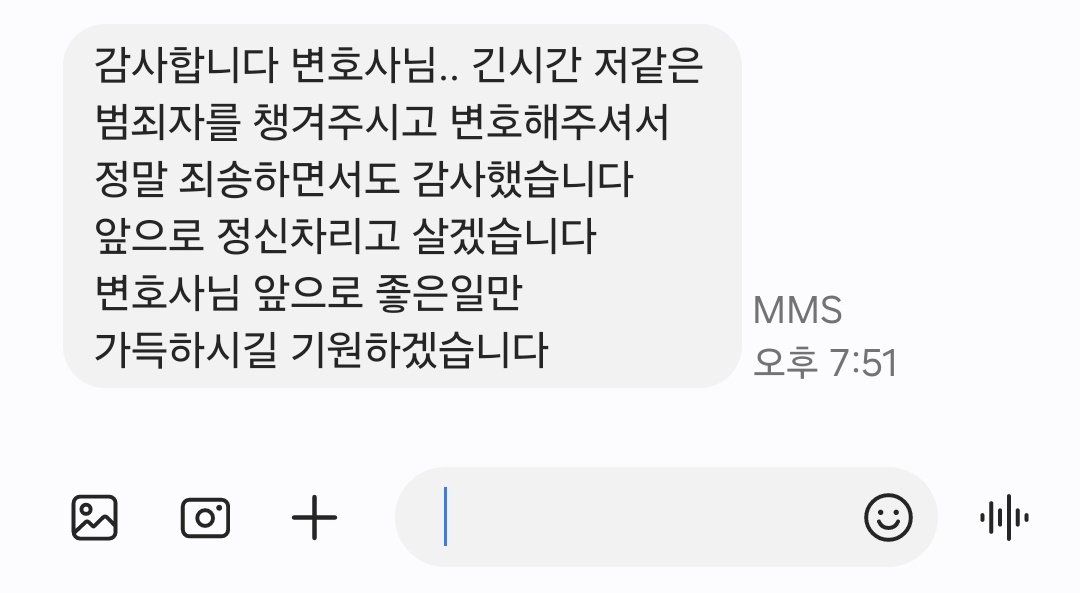1080x593 pixels.
Task: Click the MMS label beside the message
Action: tap(798, 310)
